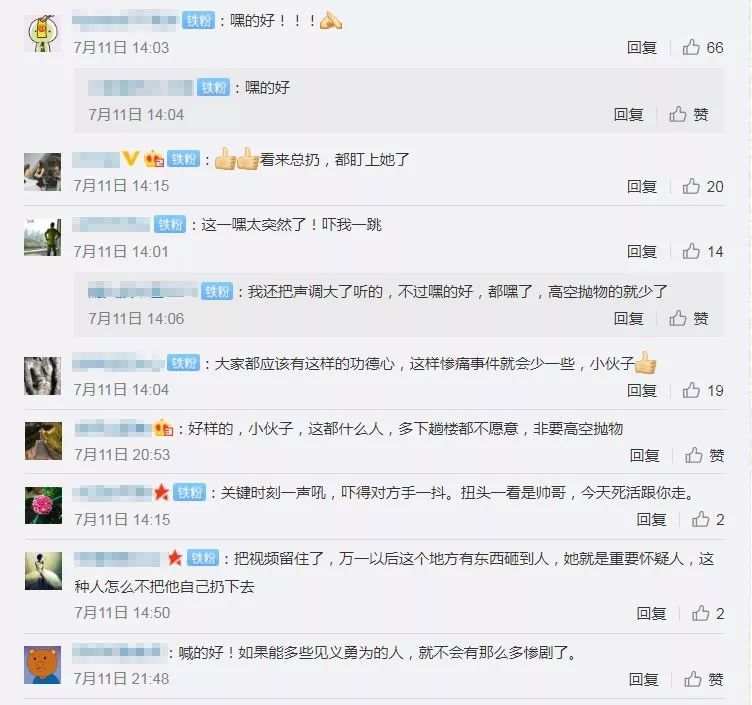Screen dimensions: 752x705
Task: Open the pink flower avatar profile
Action: click(43, 505)
